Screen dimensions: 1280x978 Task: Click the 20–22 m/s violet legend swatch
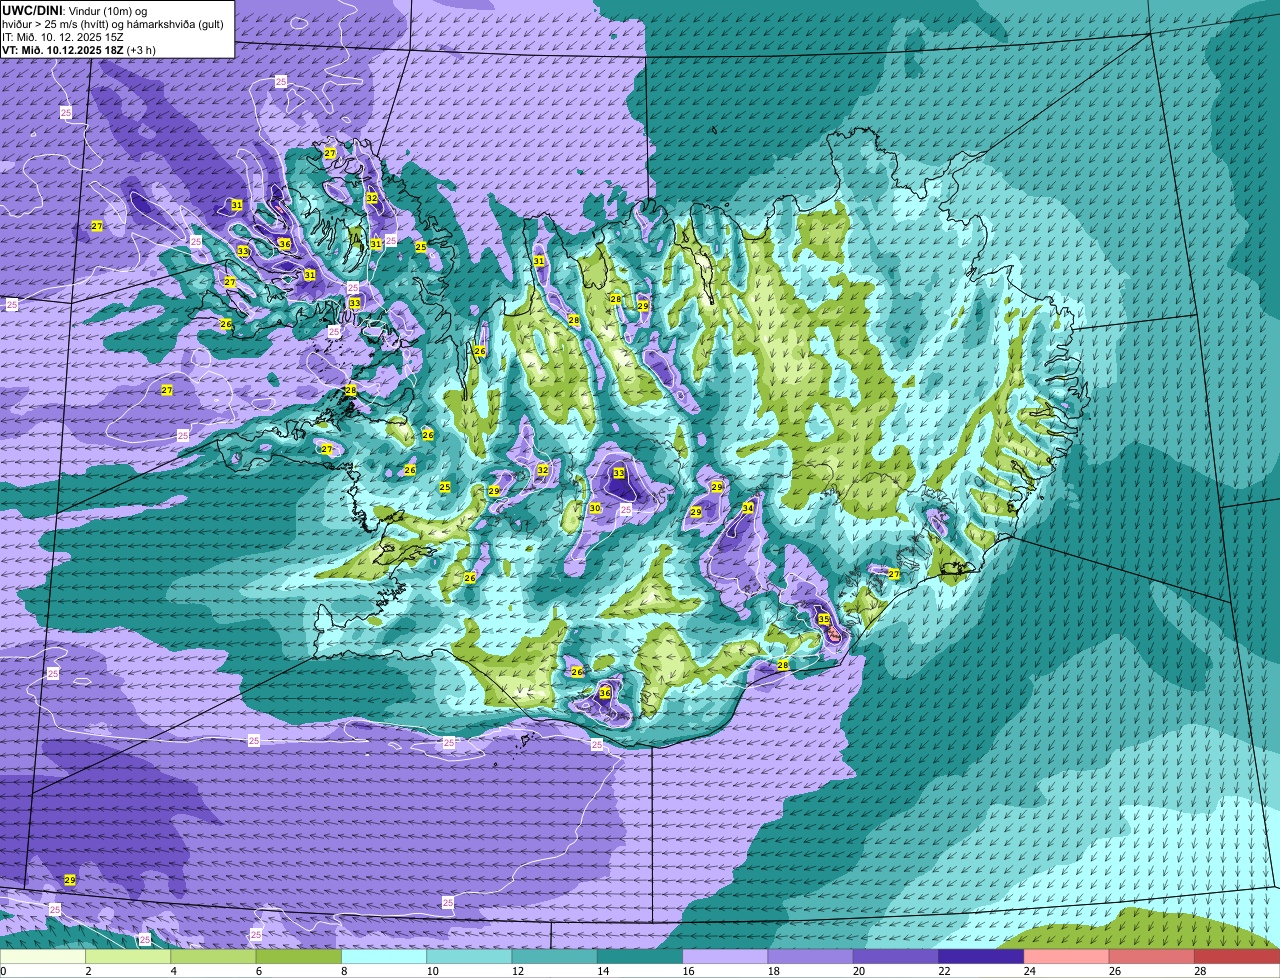[x=896, y=956]
